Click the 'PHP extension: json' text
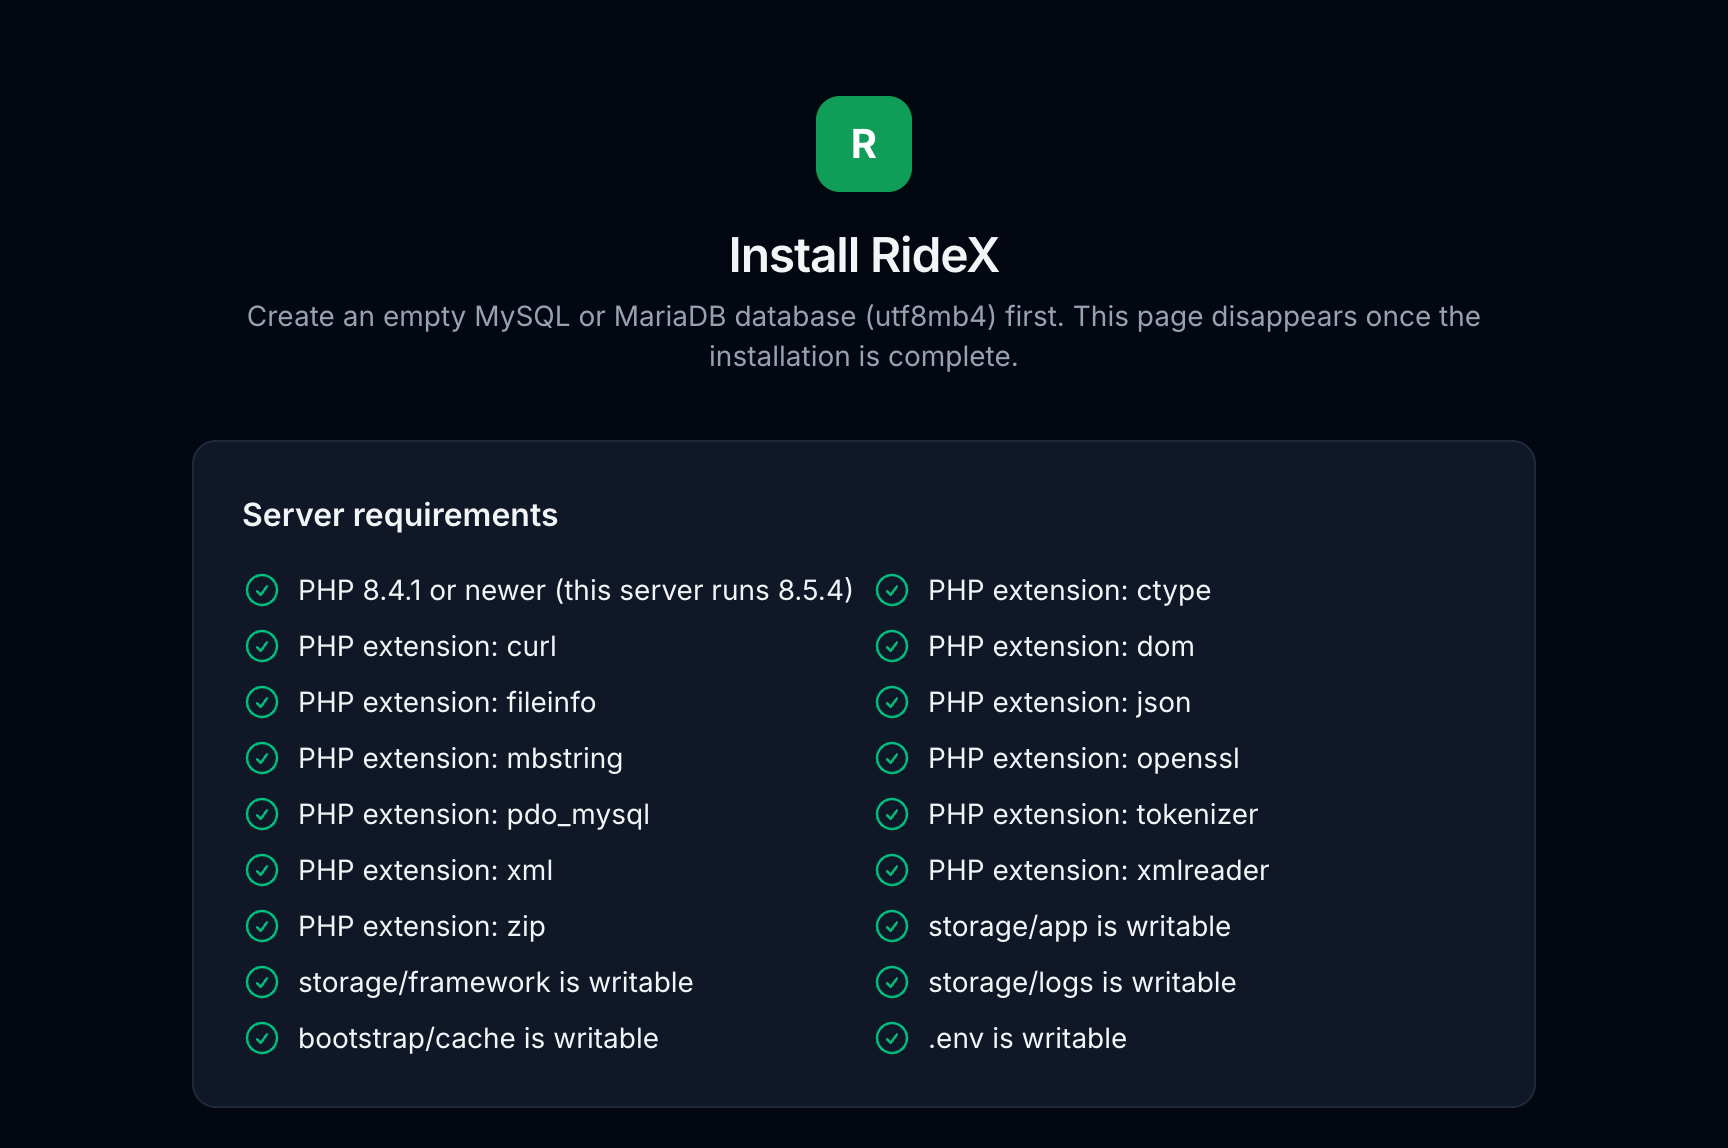1728x1148 pixels. tap(1059, 702)
